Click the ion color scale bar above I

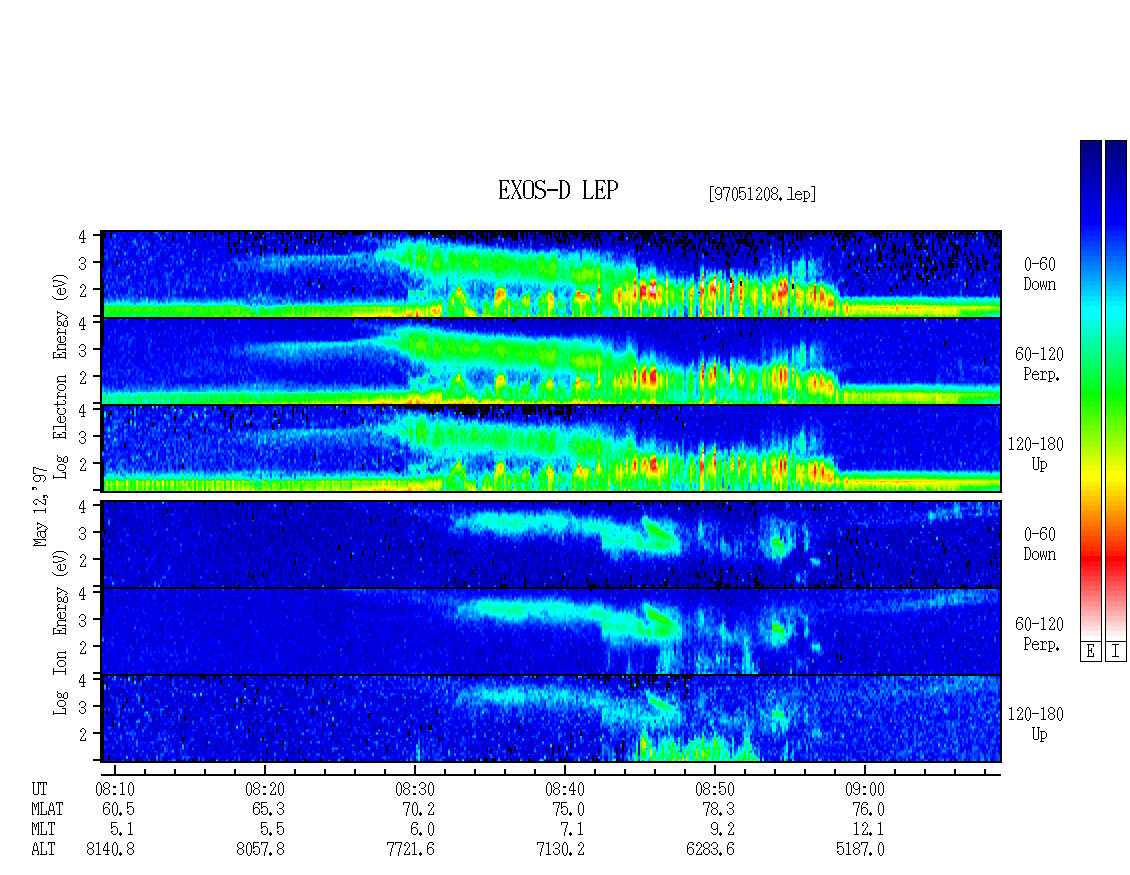pyautogui.click(x=1116, y=389)
